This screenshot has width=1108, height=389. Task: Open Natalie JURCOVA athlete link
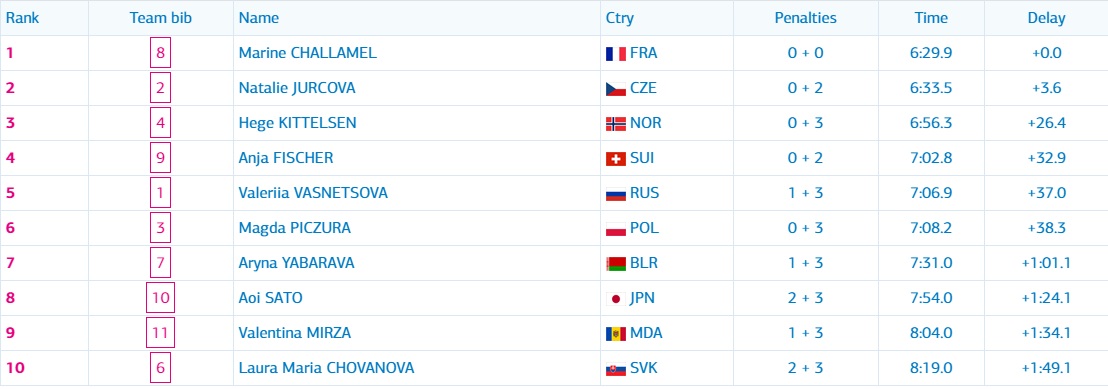pos(297,88)
